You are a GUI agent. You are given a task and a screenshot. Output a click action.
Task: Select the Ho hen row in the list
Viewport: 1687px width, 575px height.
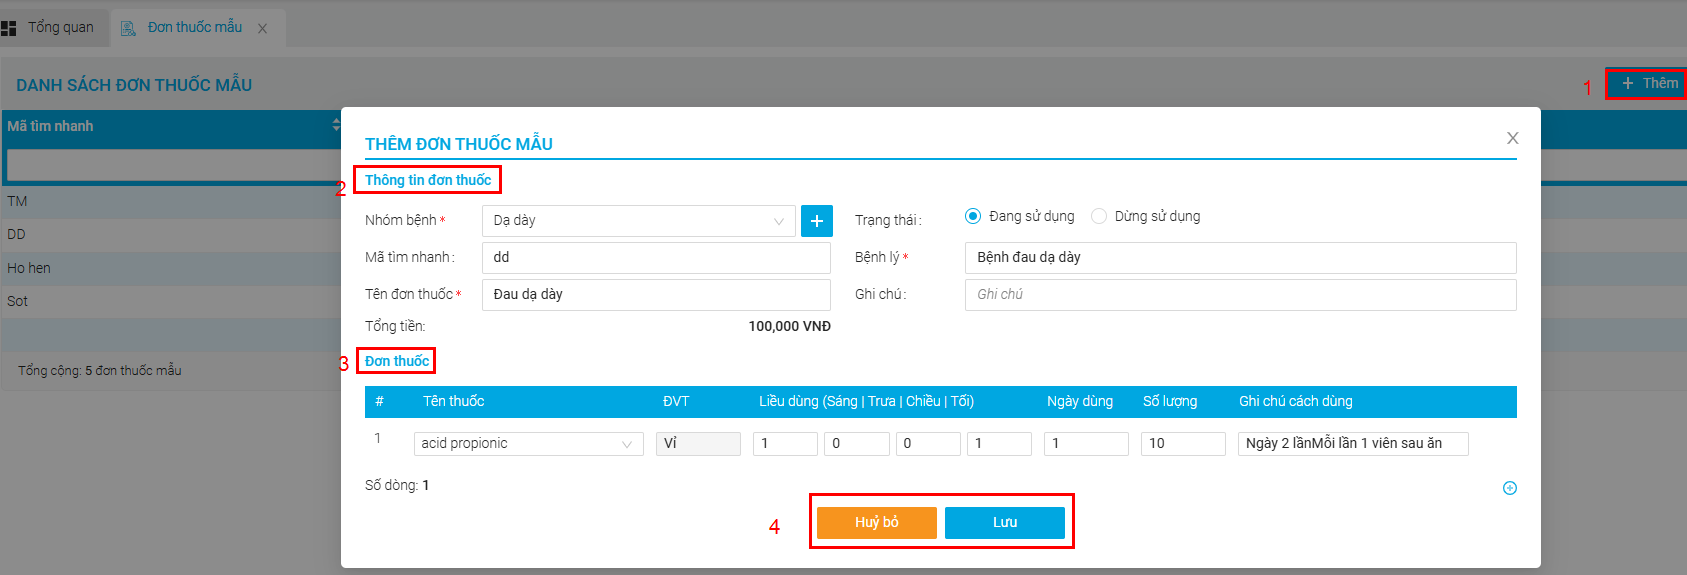tap(171, 269)
